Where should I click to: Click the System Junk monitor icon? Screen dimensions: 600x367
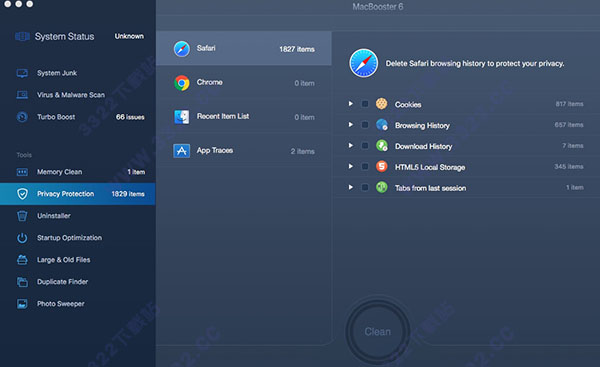[x=22, y=73]
